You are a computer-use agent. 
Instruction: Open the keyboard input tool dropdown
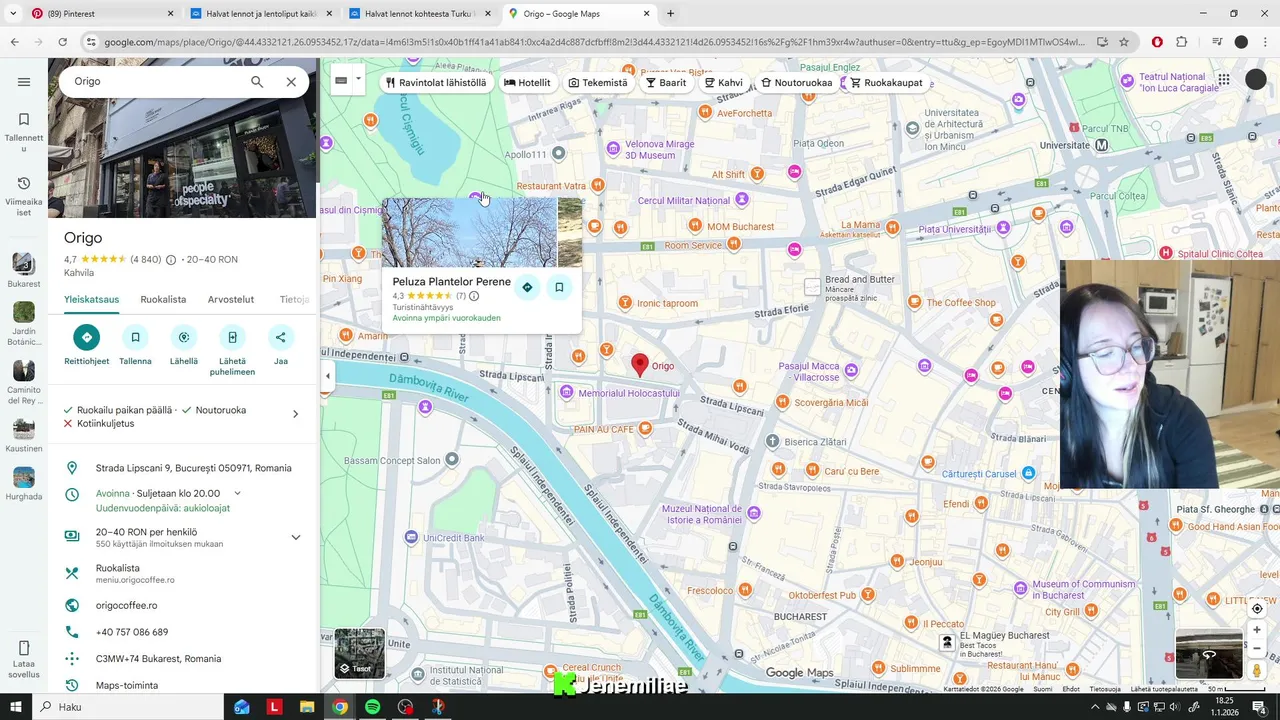click(x=358, y=78)
